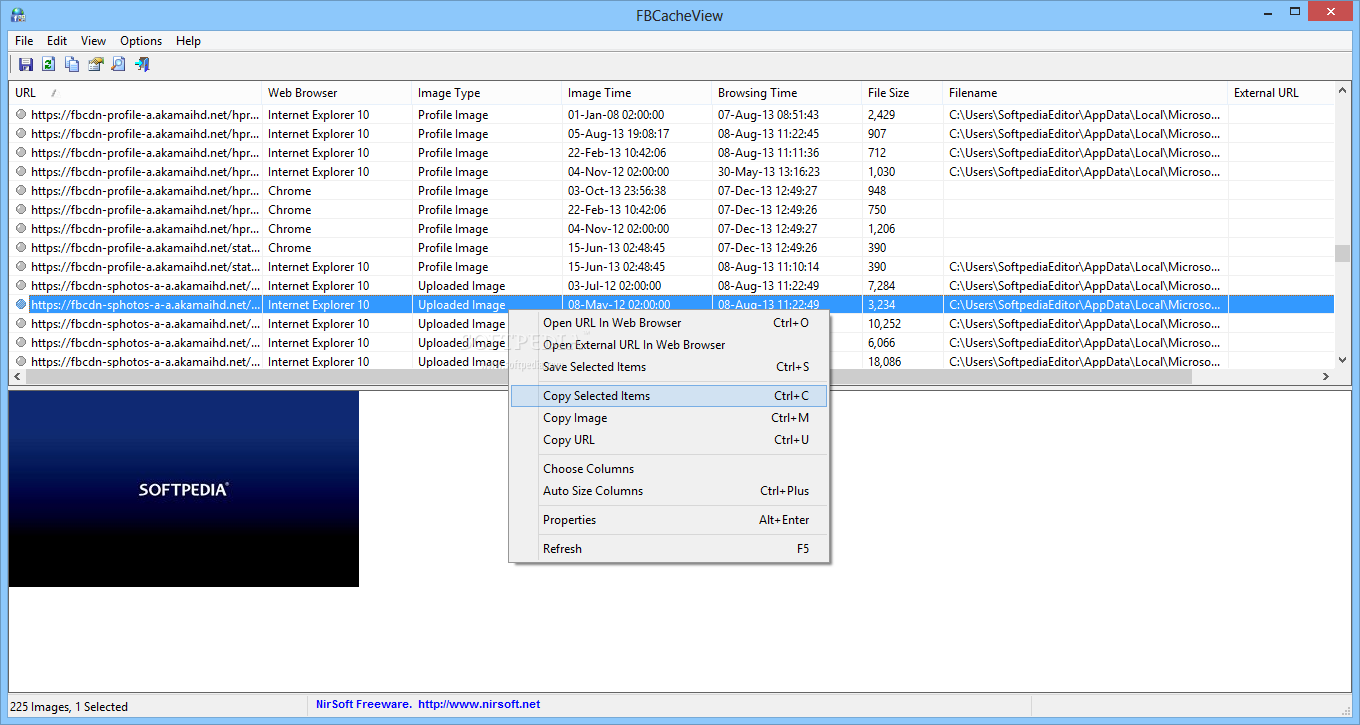Click the 08-May-12 02:00:00 cell in selected row
Image resolution: width=1360 pixels, height=725 pixels.
coord(618,305)
